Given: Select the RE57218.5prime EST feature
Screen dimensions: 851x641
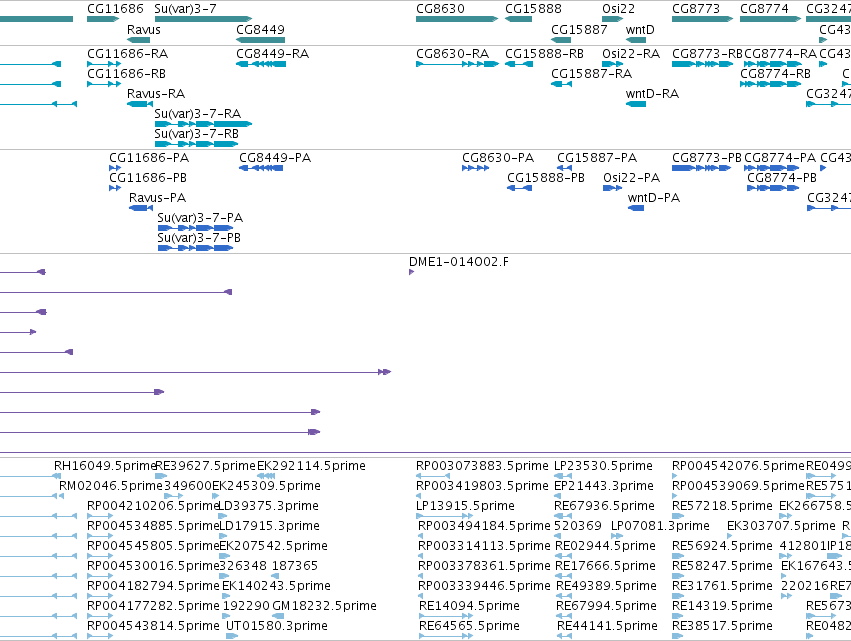Looking at the screenshot, I should click(678, 516).
